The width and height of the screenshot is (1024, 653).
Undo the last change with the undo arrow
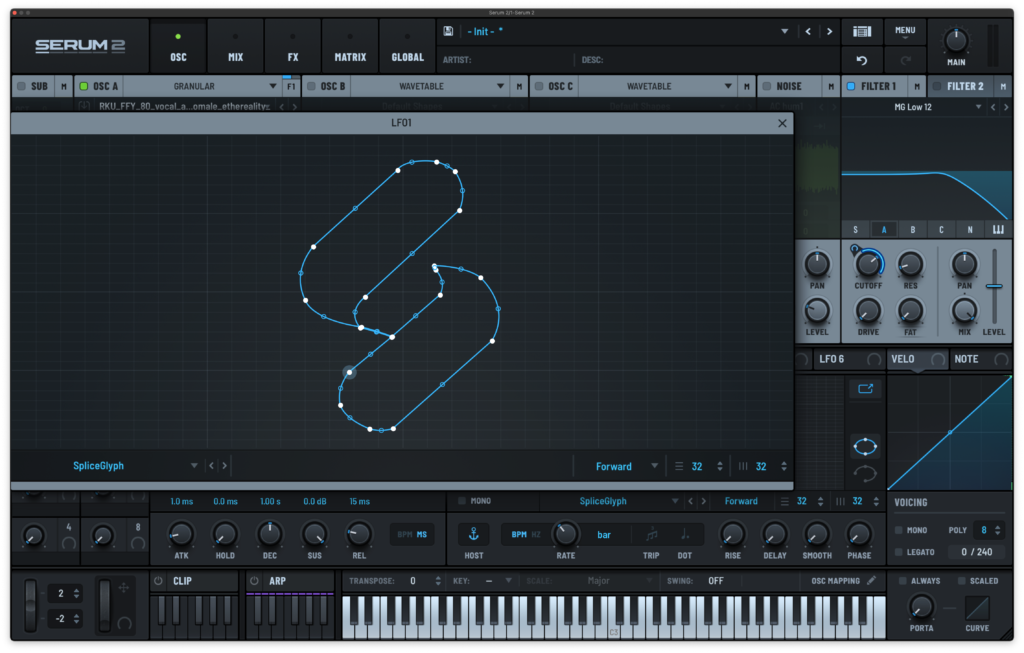click(862, 61)
